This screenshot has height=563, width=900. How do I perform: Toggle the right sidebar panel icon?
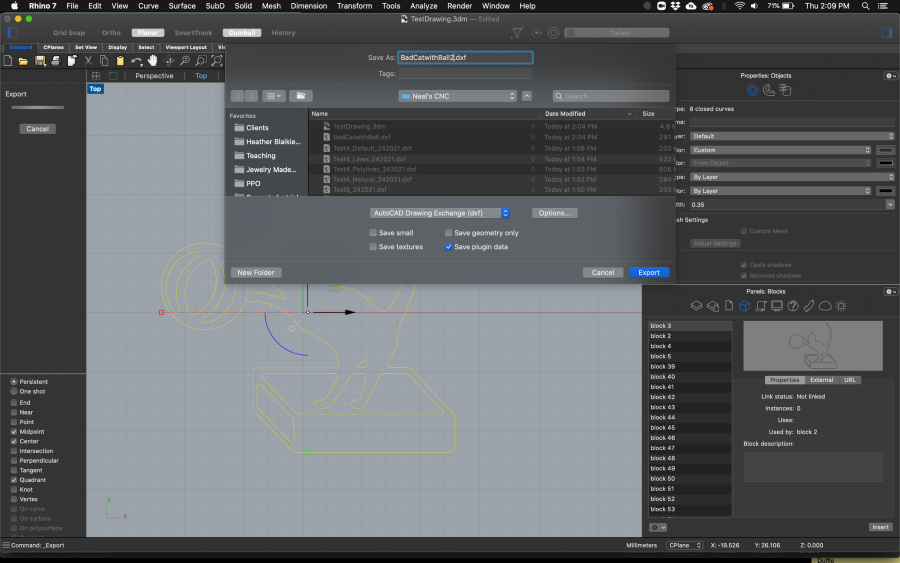[887, 33]
